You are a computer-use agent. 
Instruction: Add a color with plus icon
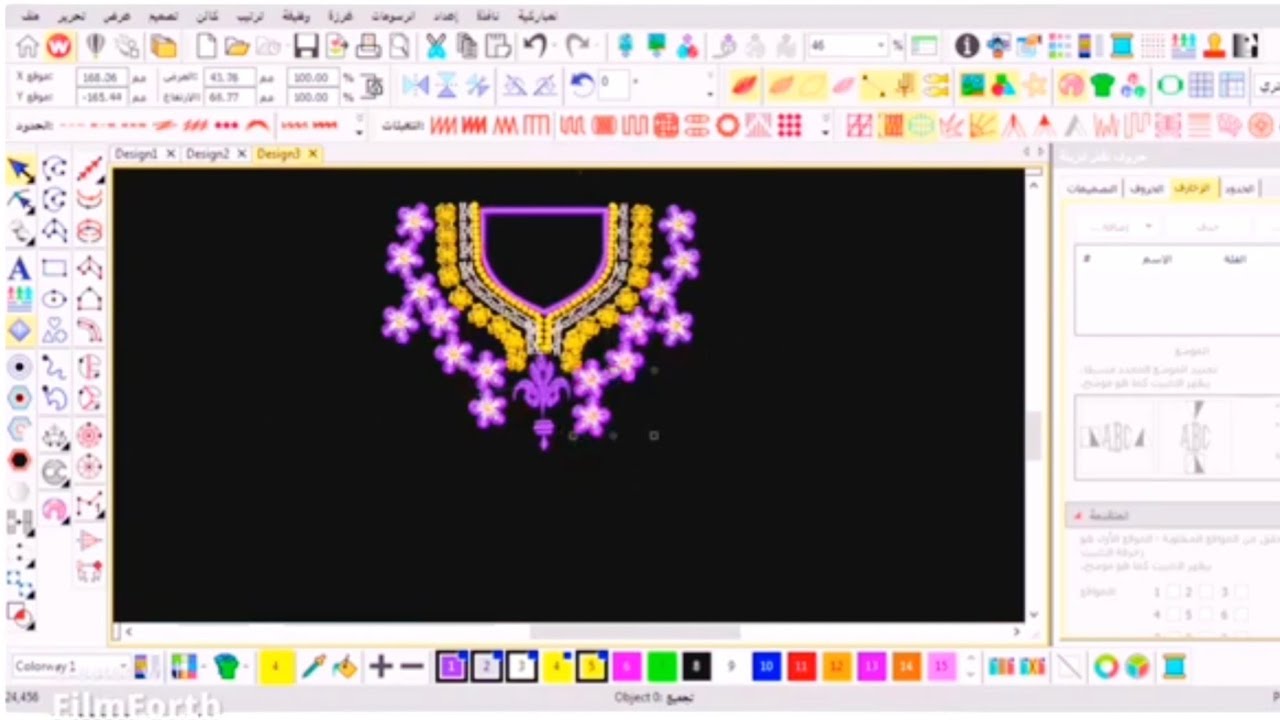pyautogui.click(x=380, y=666)
